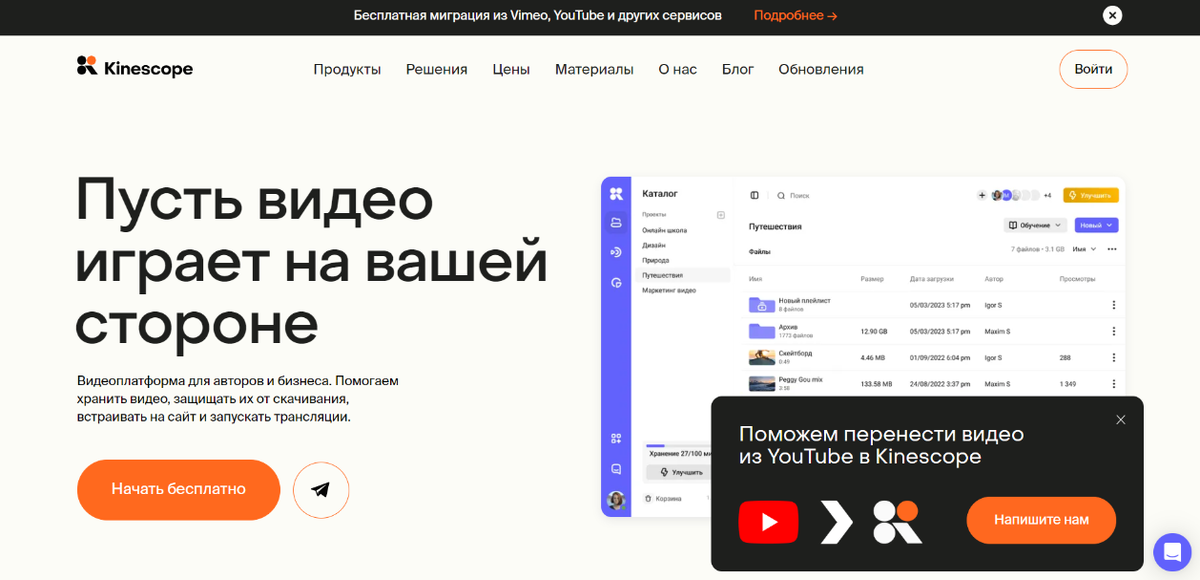Open the Имя sort dropdown
The width and height of the screenshot is (1200, 580).
point(1084,249)
